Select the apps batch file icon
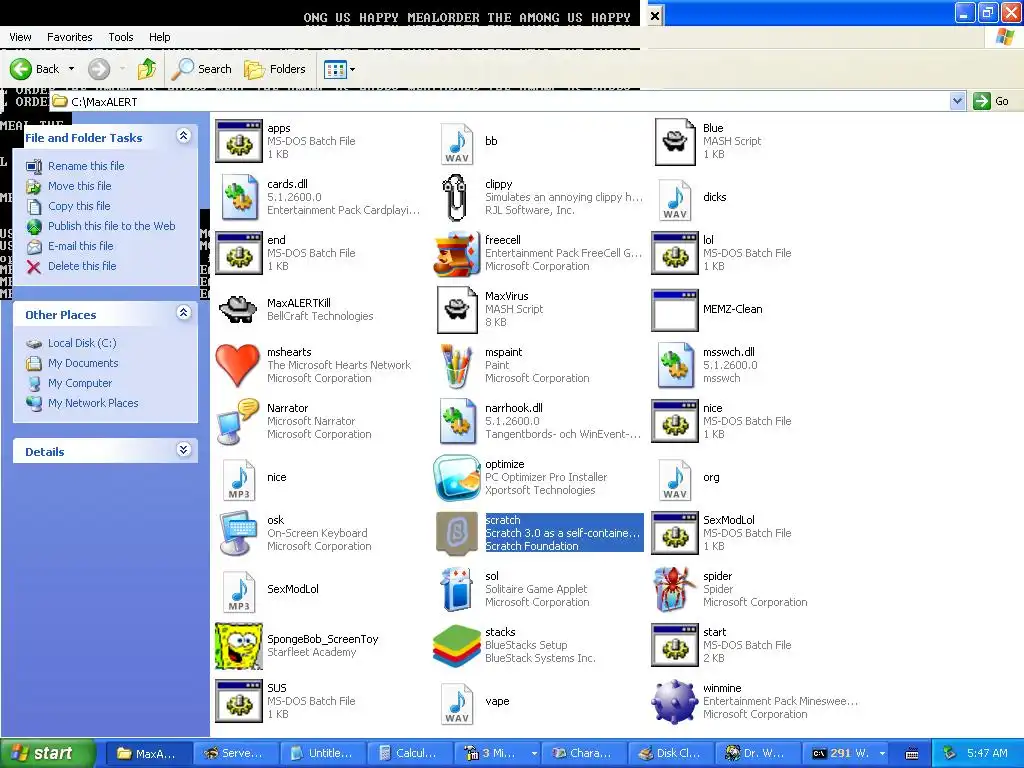 coord(239,141)
